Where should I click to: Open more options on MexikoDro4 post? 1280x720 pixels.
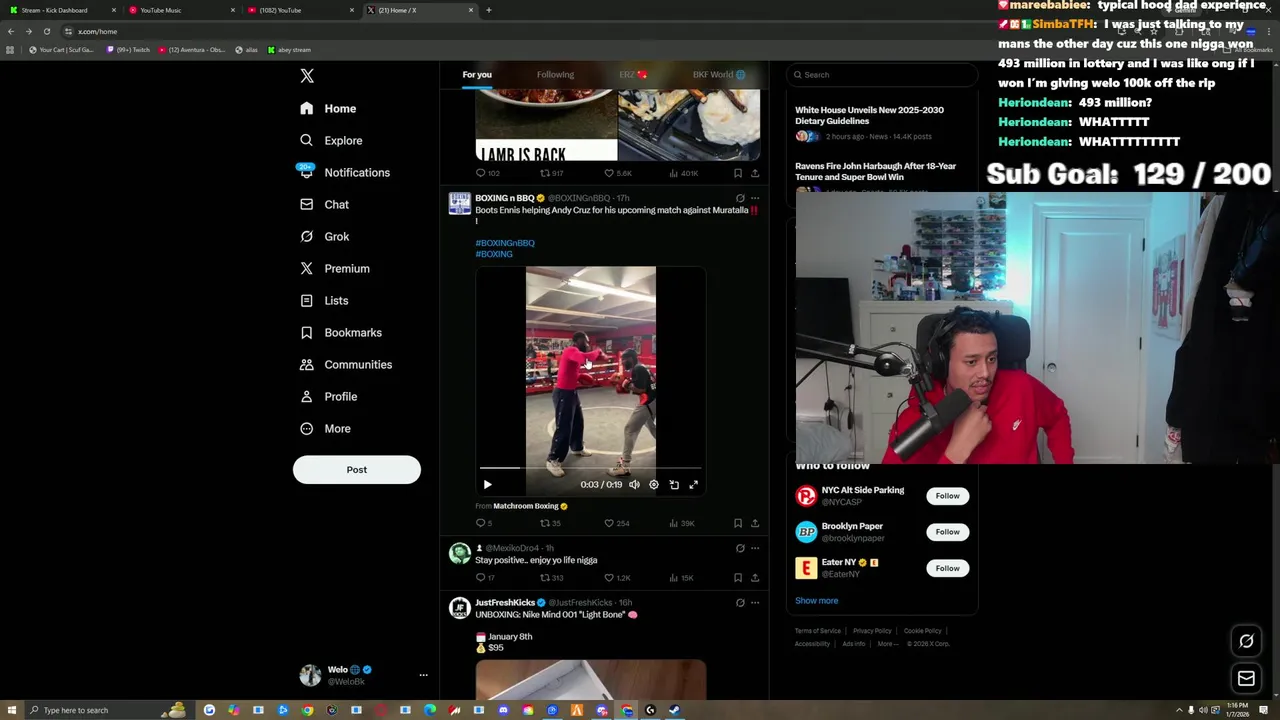point(755,548)
